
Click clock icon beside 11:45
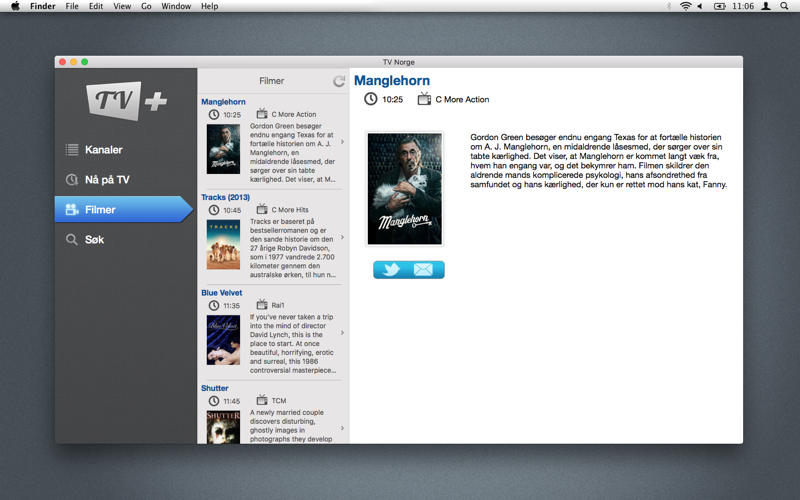[x=214, y=401]
